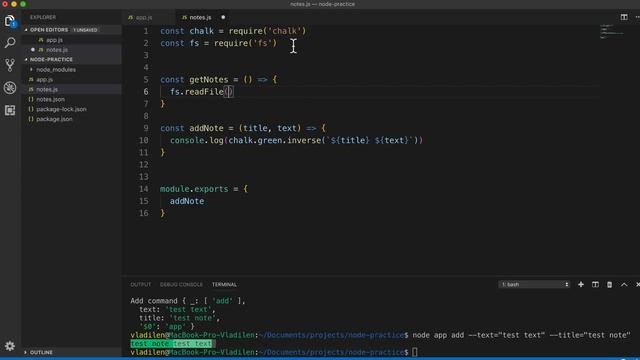Select notes.js in node-practice folder

[47, 89]
